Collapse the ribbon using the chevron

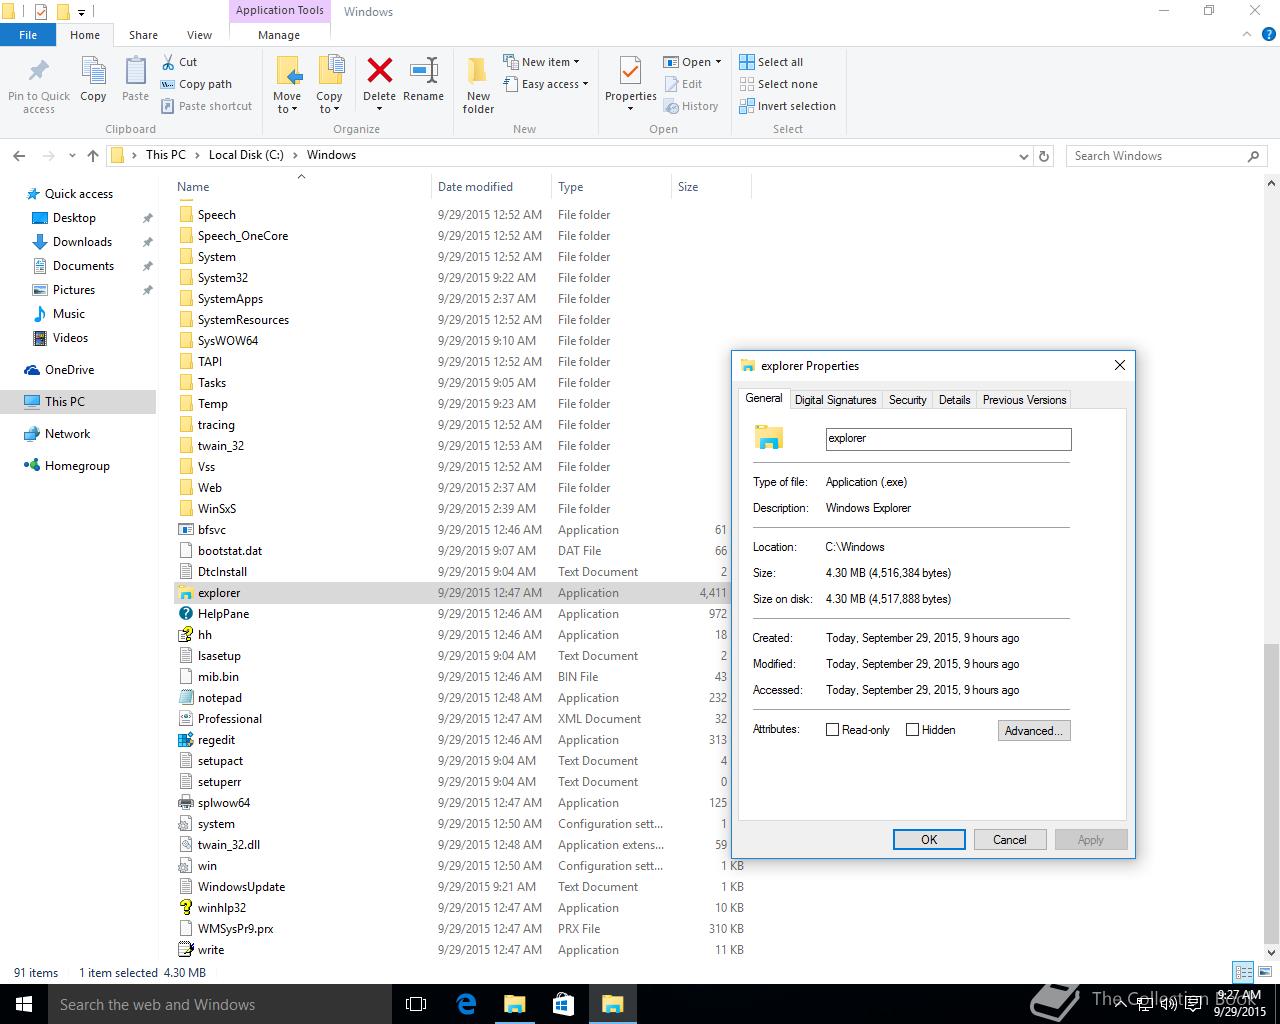(1246, 34)
